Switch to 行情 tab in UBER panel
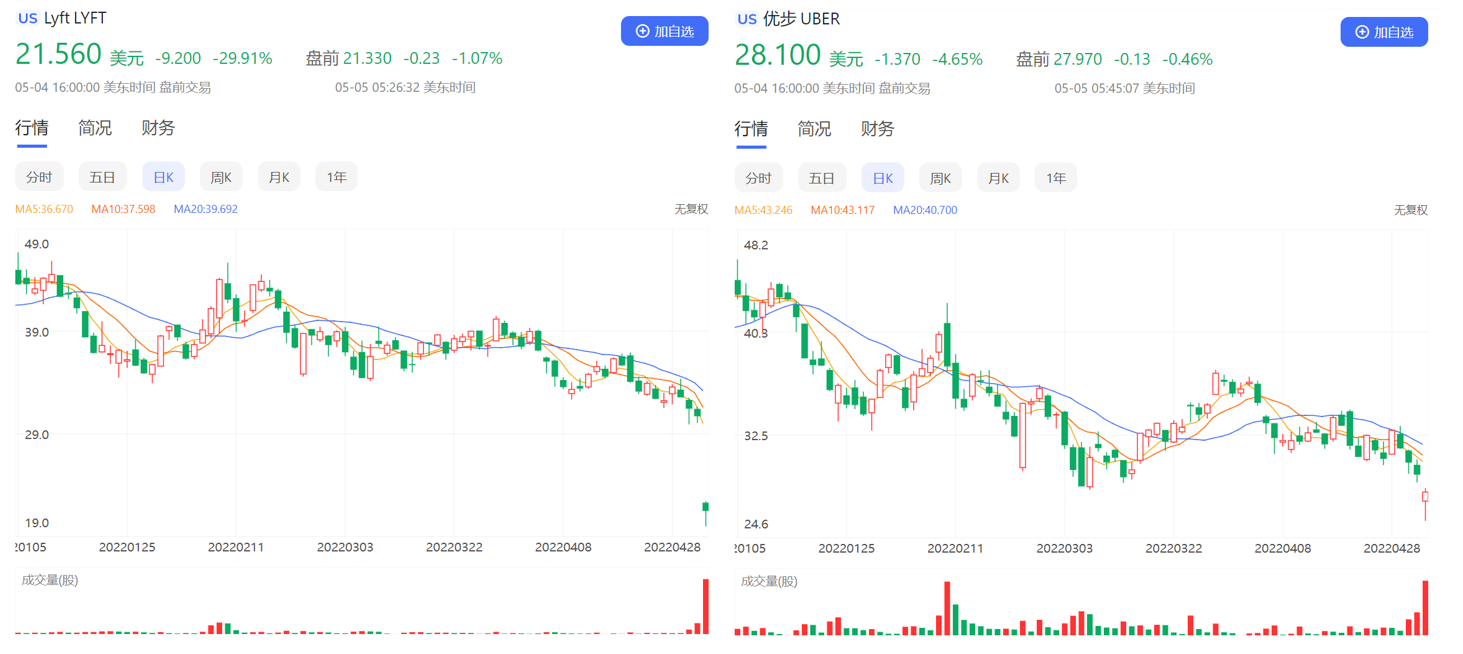Viewport: 1463px width, 654px height. (751, 129)
